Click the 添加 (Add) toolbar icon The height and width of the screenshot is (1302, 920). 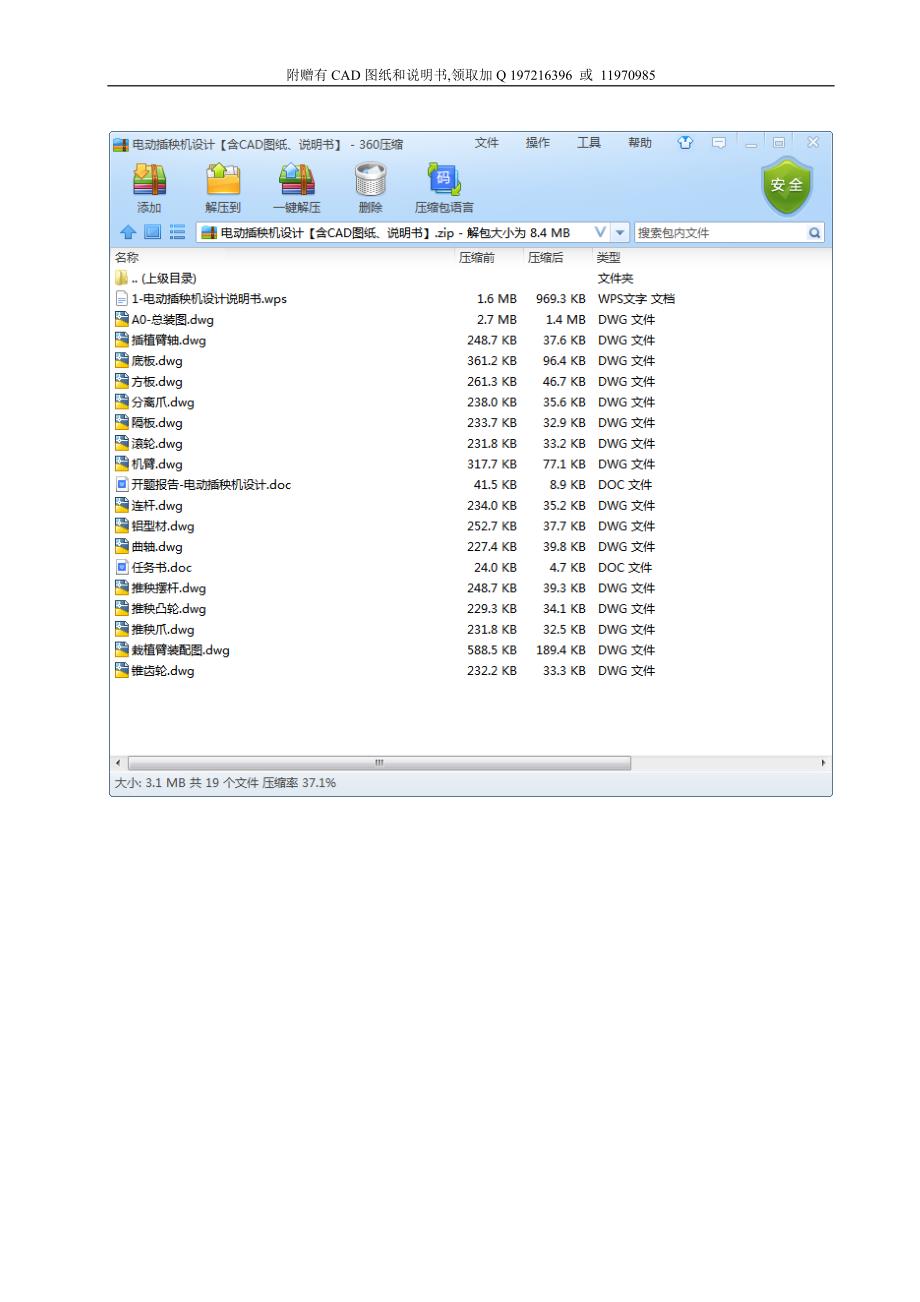[149, 180]
